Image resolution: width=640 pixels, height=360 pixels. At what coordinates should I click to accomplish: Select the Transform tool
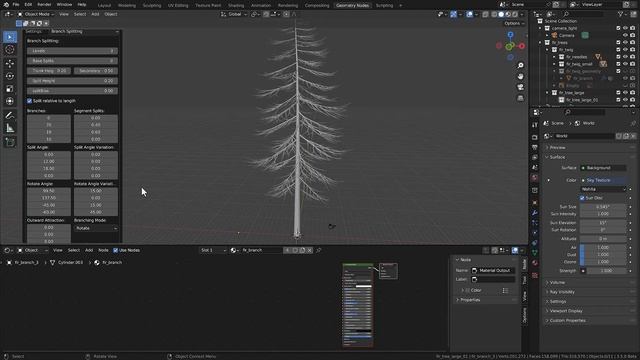10,101
